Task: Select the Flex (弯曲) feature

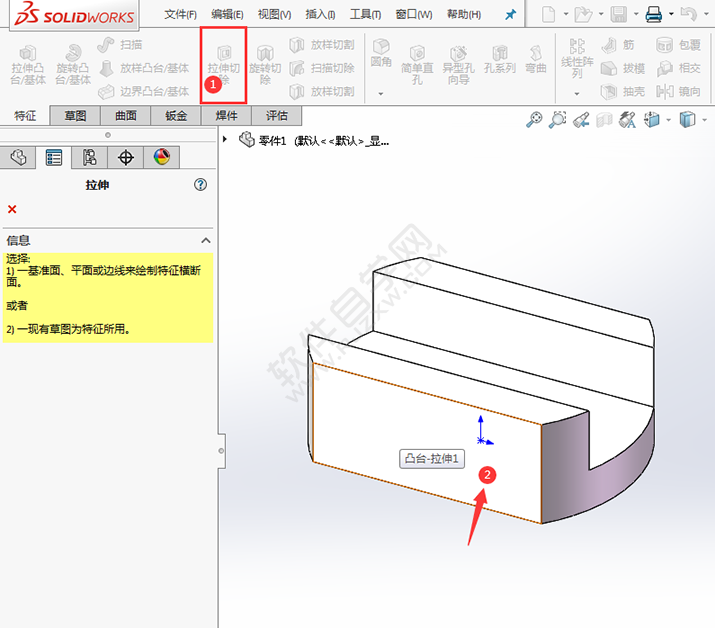Action: click(x=536, y=59)
